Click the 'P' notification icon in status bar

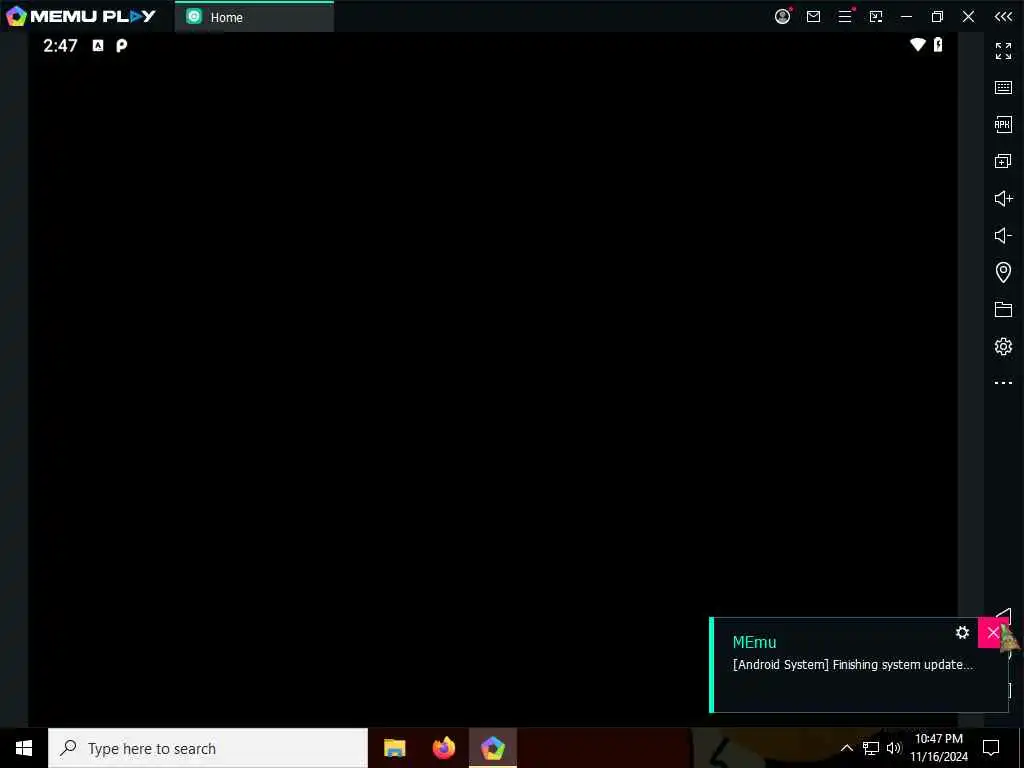[121, 45]
